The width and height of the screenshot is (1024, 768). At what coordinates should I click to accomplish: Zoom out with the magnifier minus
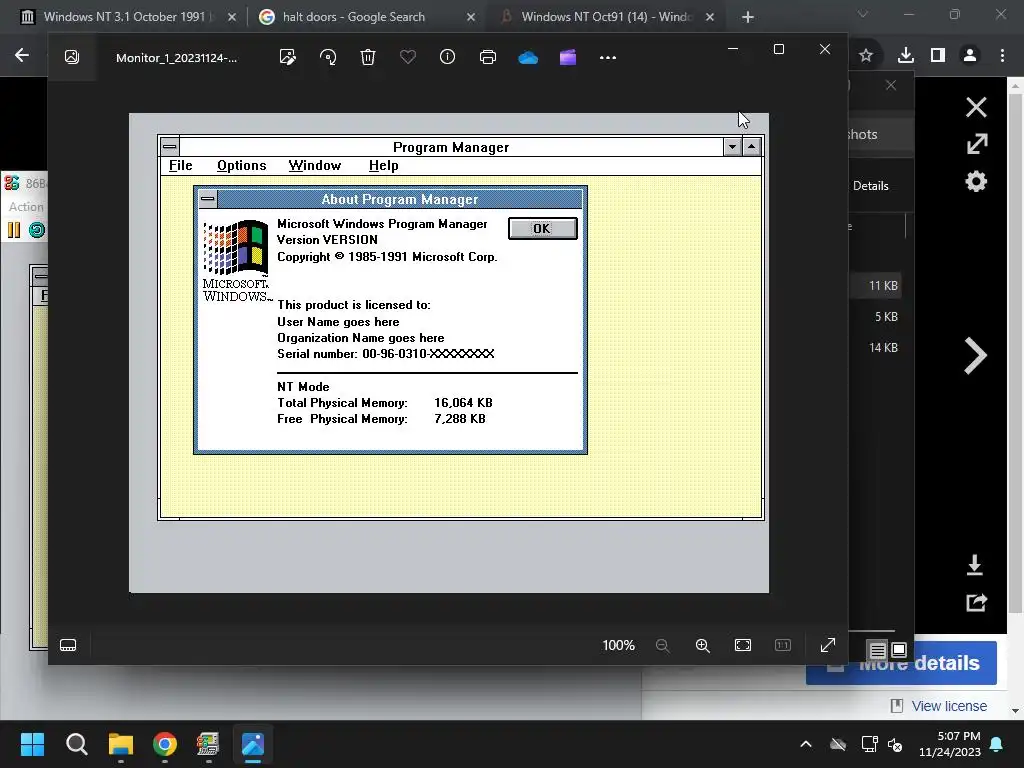(x=662, y=645)
